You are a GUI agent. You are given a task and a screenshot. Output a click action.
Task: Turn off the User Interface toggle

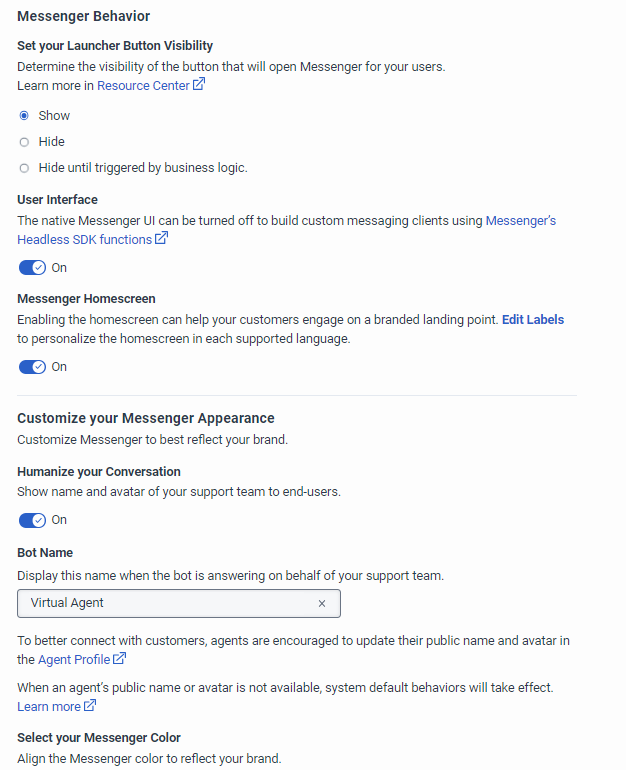pos(32,268)
